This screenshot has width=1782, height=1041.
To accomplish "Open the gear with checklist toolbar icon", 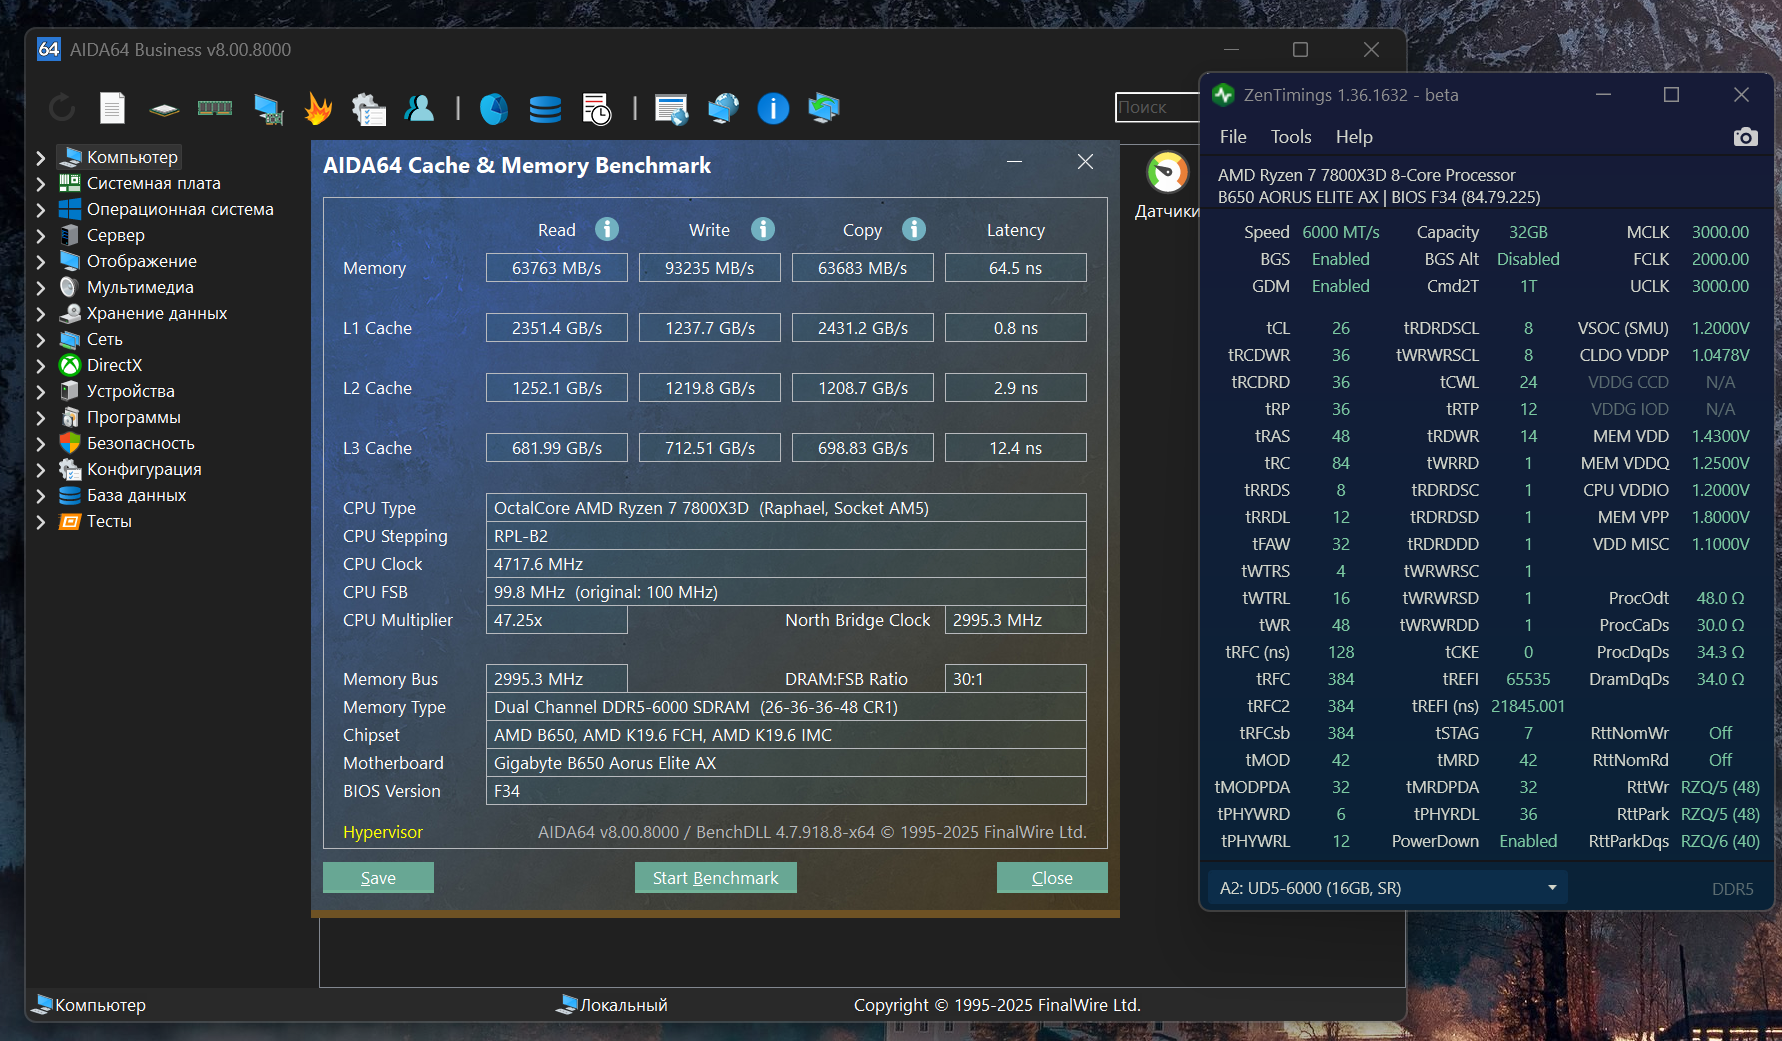I will click(x=369, y=109).
